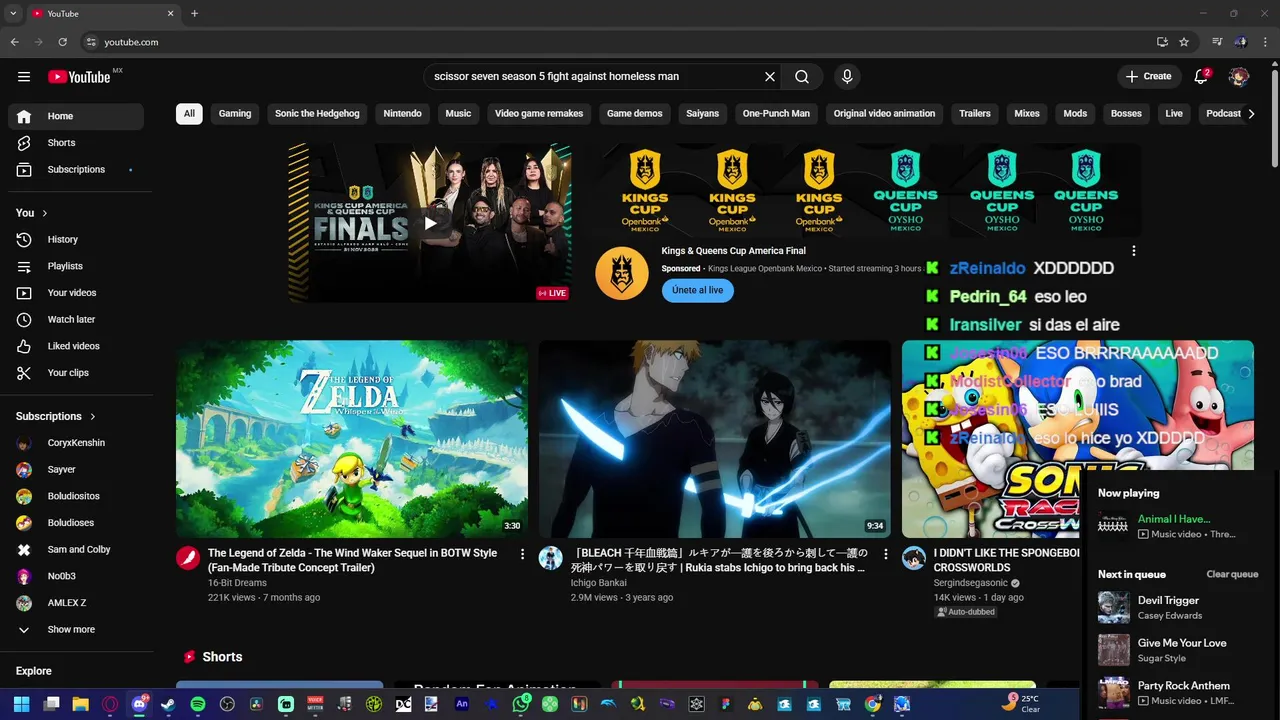Screen dimensions: 1280x720
Task: Open the YouTube hamburger guide menu
Action: click(24, 77)
